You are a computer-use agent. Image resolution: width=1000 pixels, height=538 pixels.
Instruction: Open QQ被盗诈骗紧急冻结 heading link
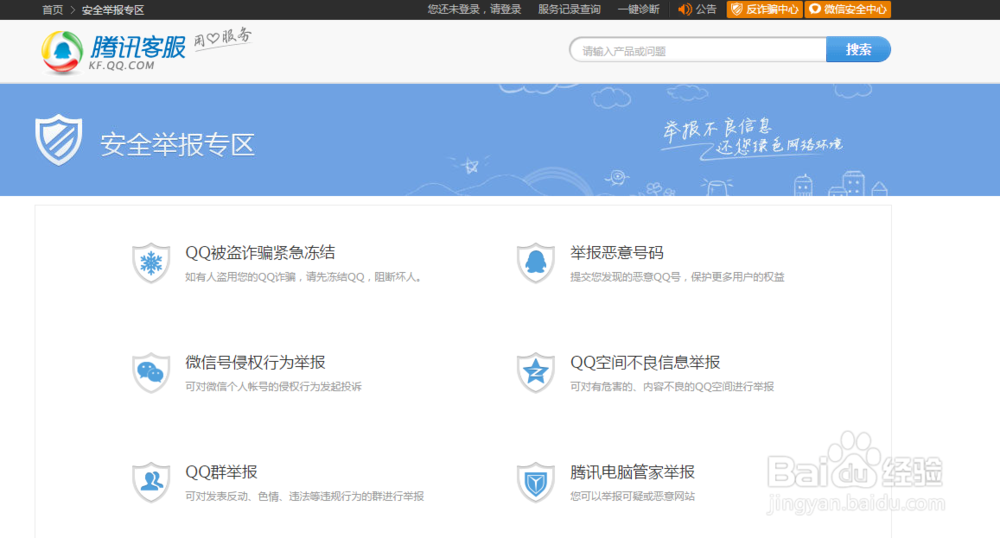coord(260,252)
